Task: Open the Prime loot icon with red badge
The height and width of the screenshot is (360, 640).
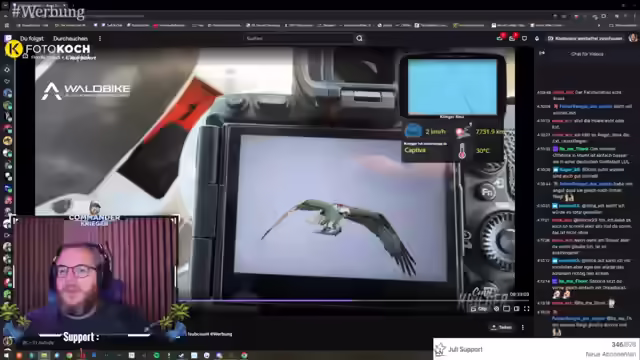Action: point(500,38)
